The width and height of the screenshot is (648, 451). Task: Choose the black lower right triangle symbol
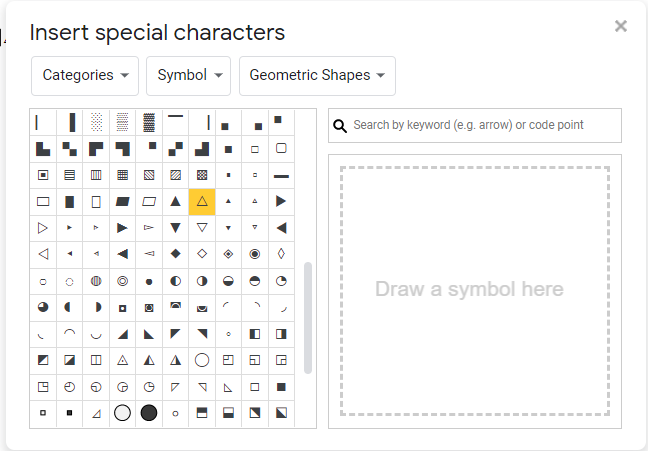click(x=122, y=334)
